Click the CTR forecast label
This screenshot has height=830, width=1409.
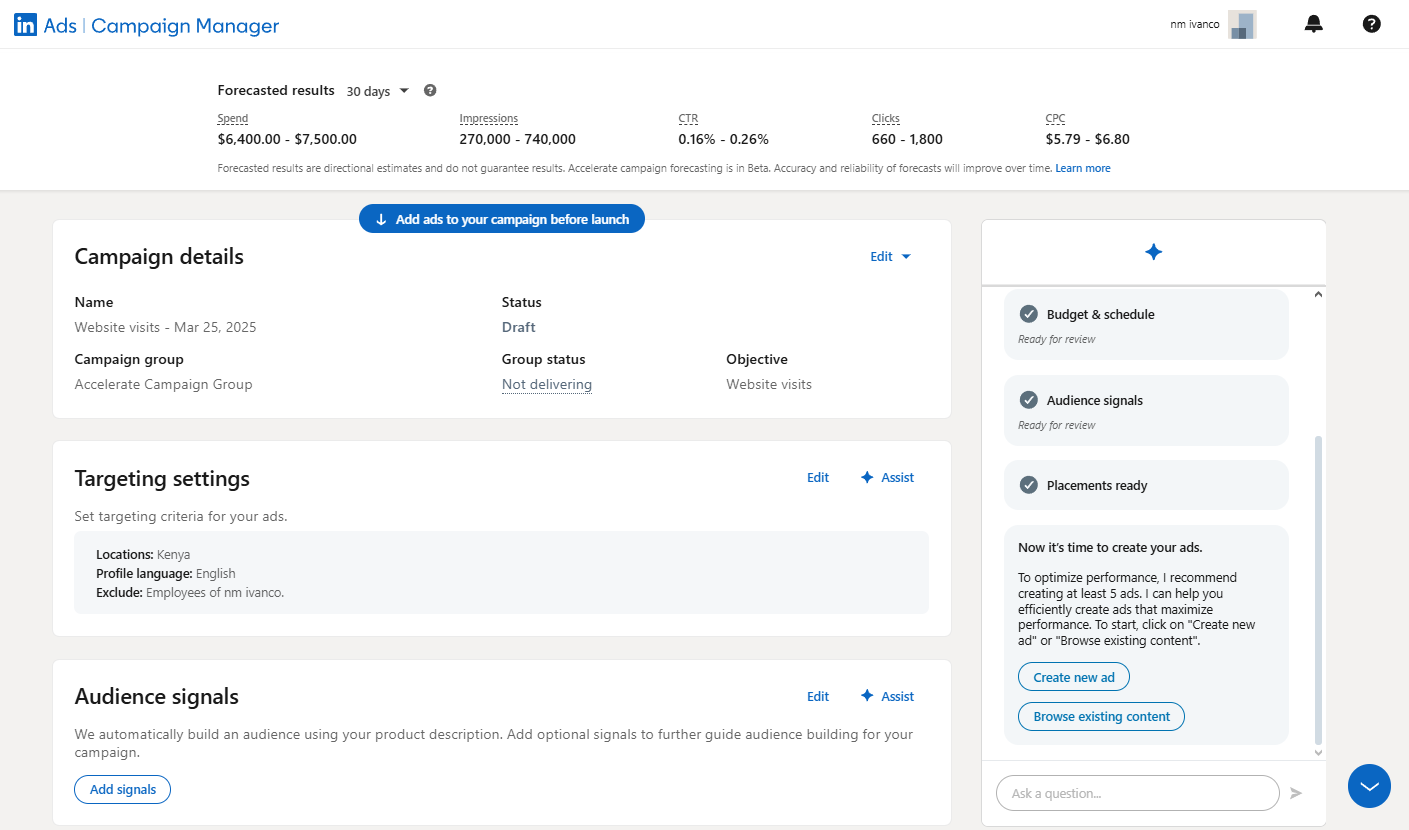(688, 118)
